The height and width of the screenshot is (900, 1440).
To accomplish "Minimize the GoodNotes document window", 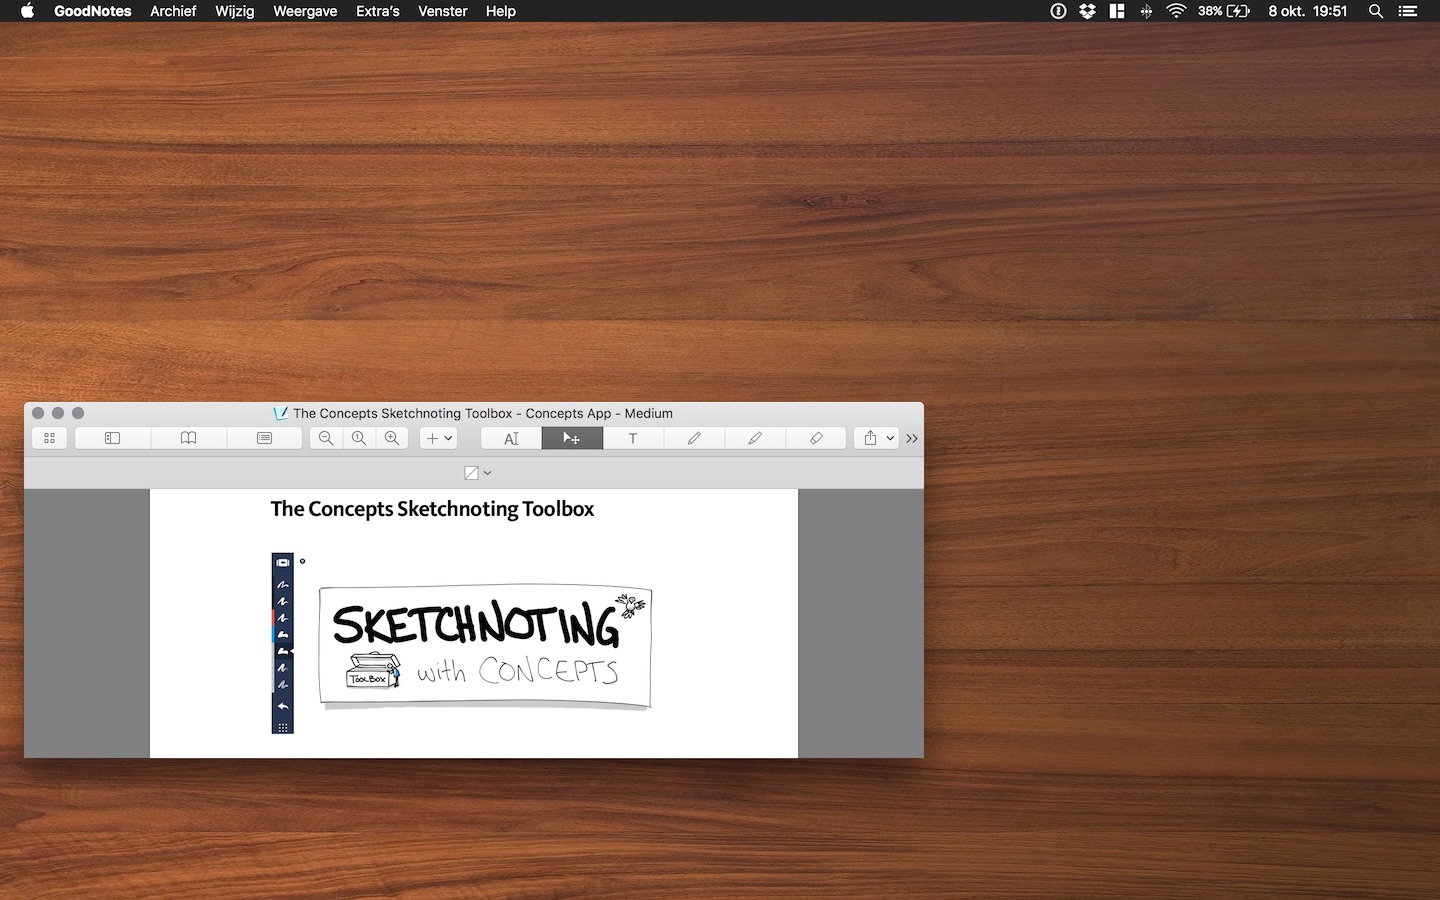I will tap(58, 413).
